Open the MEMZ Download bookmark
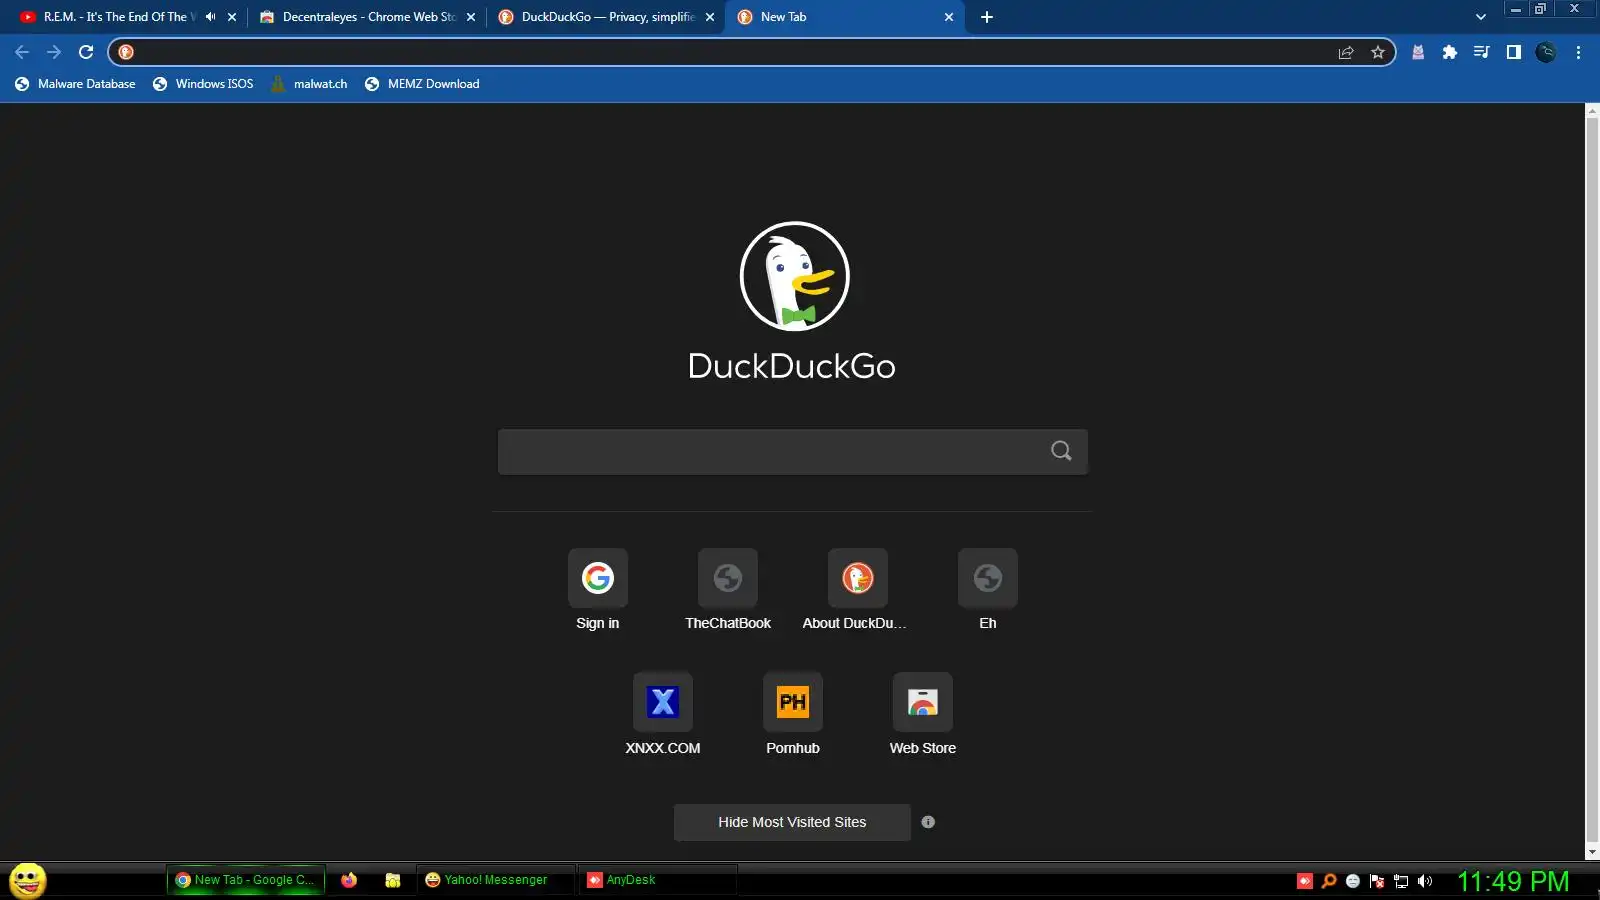 422,84
